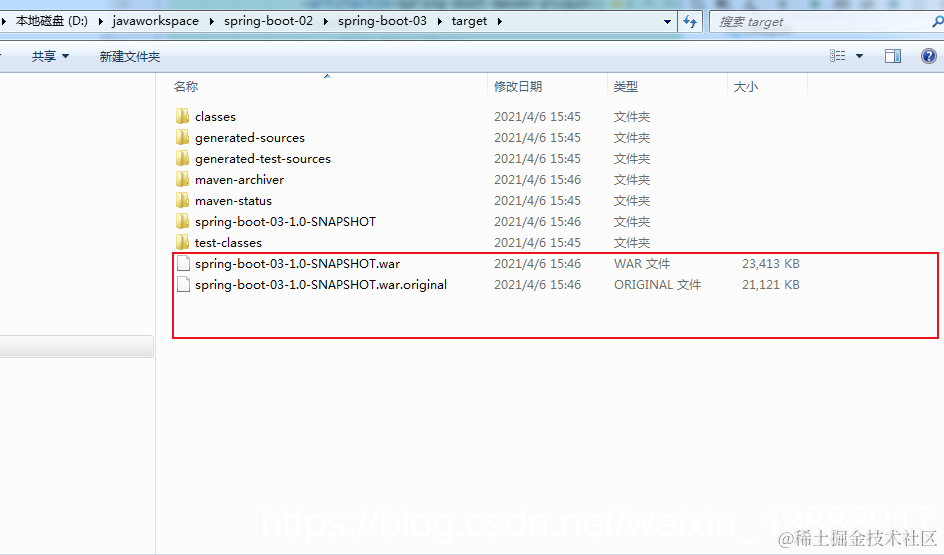This screenshot has width=944, height=555.
Task: Sort by the 名称 column header
Action: coord(186,87)
